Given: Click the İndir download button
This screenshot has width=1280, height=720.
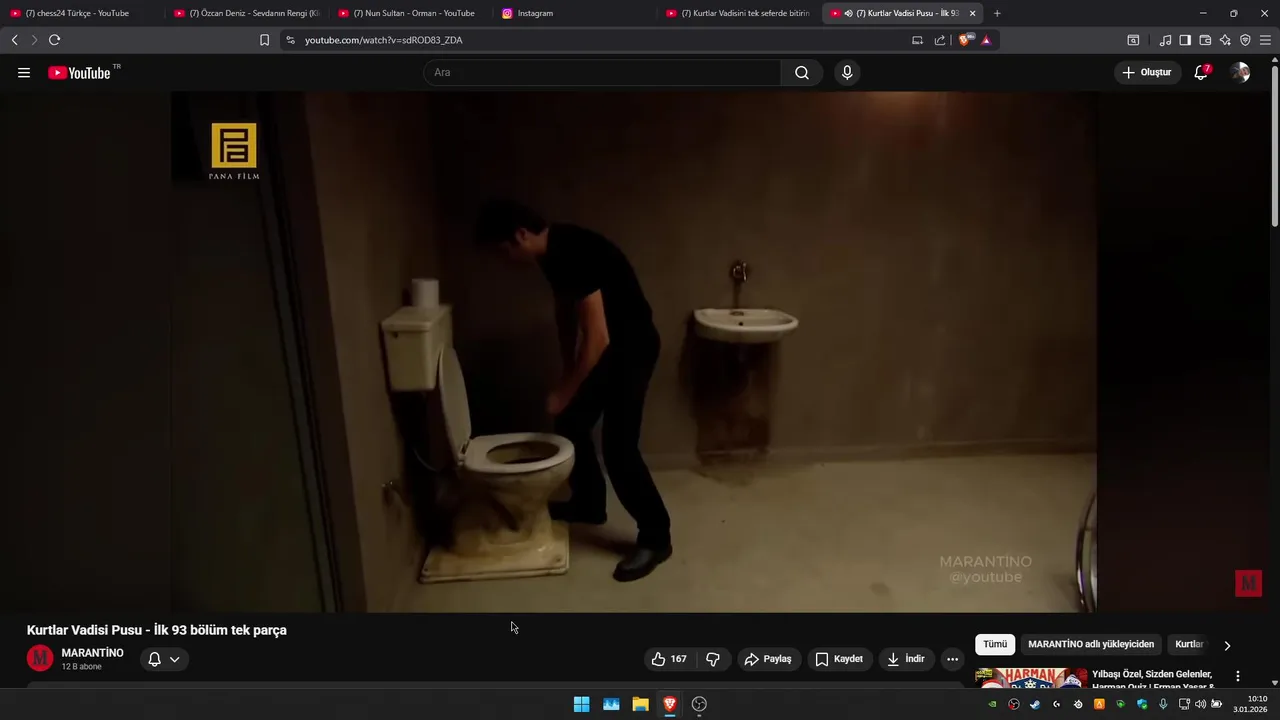Looking at the screenshot, I should coord(906,659).
